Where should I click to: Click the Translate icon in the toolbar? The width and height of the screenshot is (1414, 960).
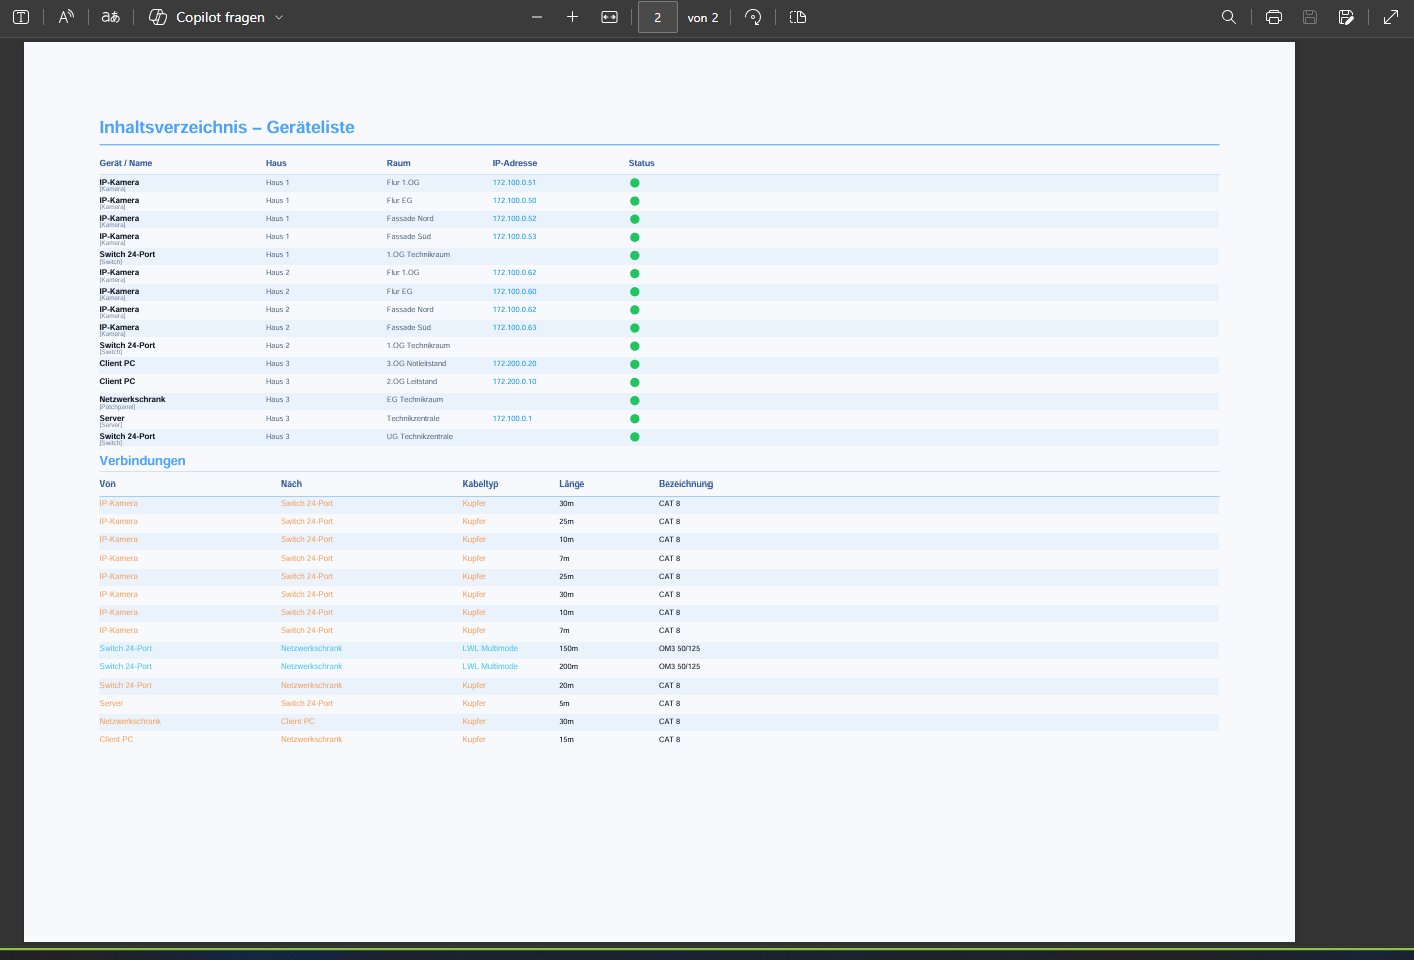coord(111,17)
